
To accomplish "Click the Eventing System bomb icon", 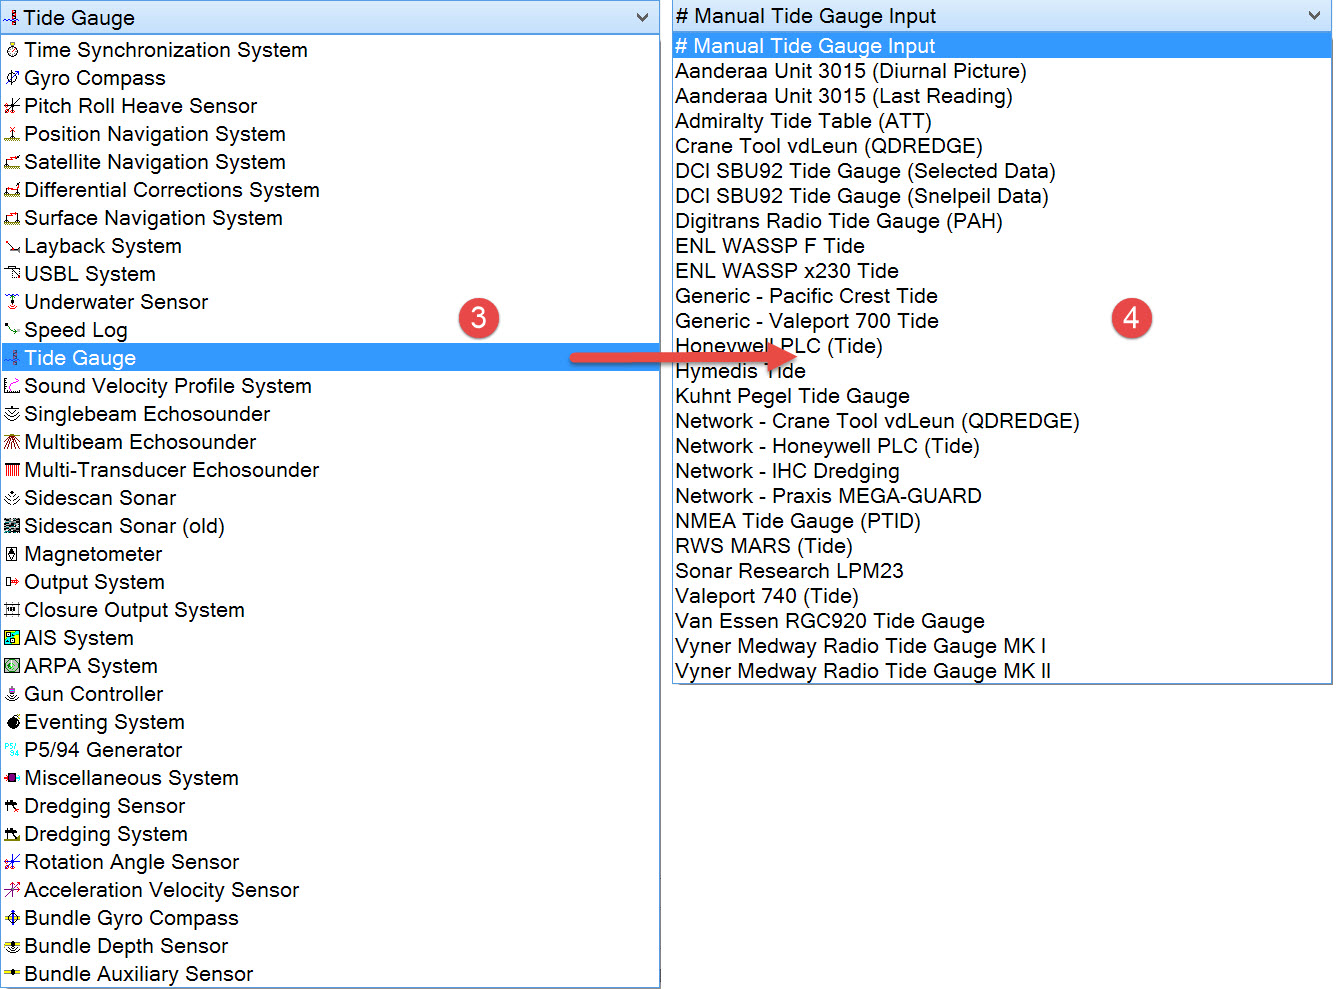I will (x=12, y=722).
